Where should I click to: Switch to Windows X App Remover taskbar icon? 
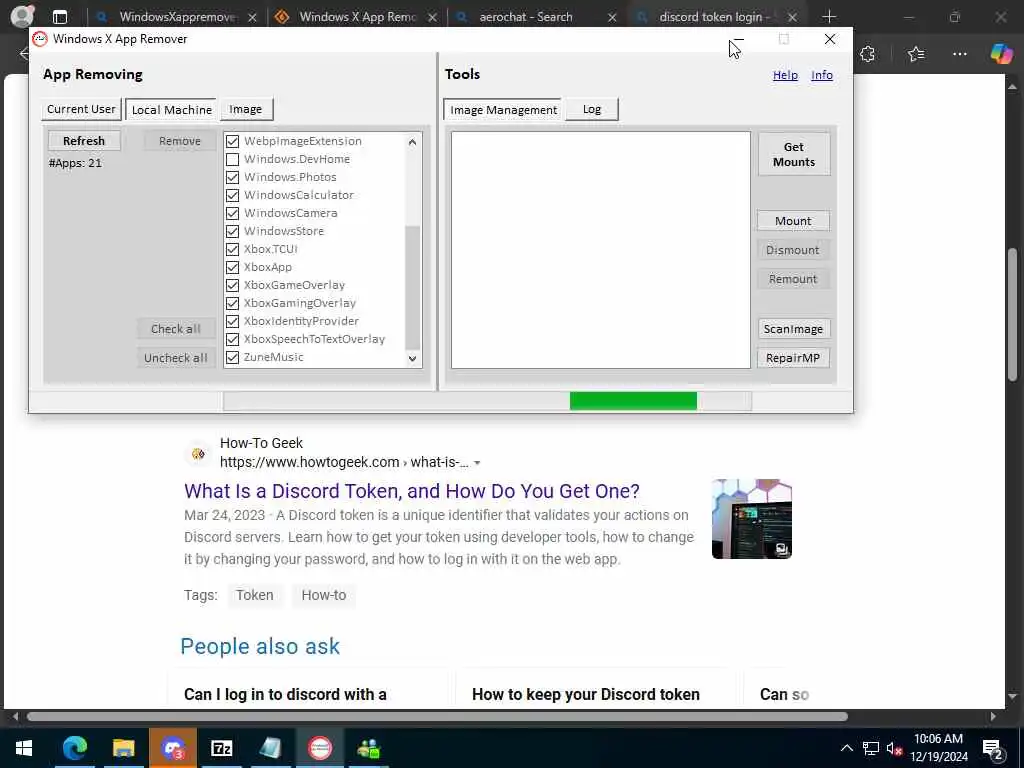point(320,748)
